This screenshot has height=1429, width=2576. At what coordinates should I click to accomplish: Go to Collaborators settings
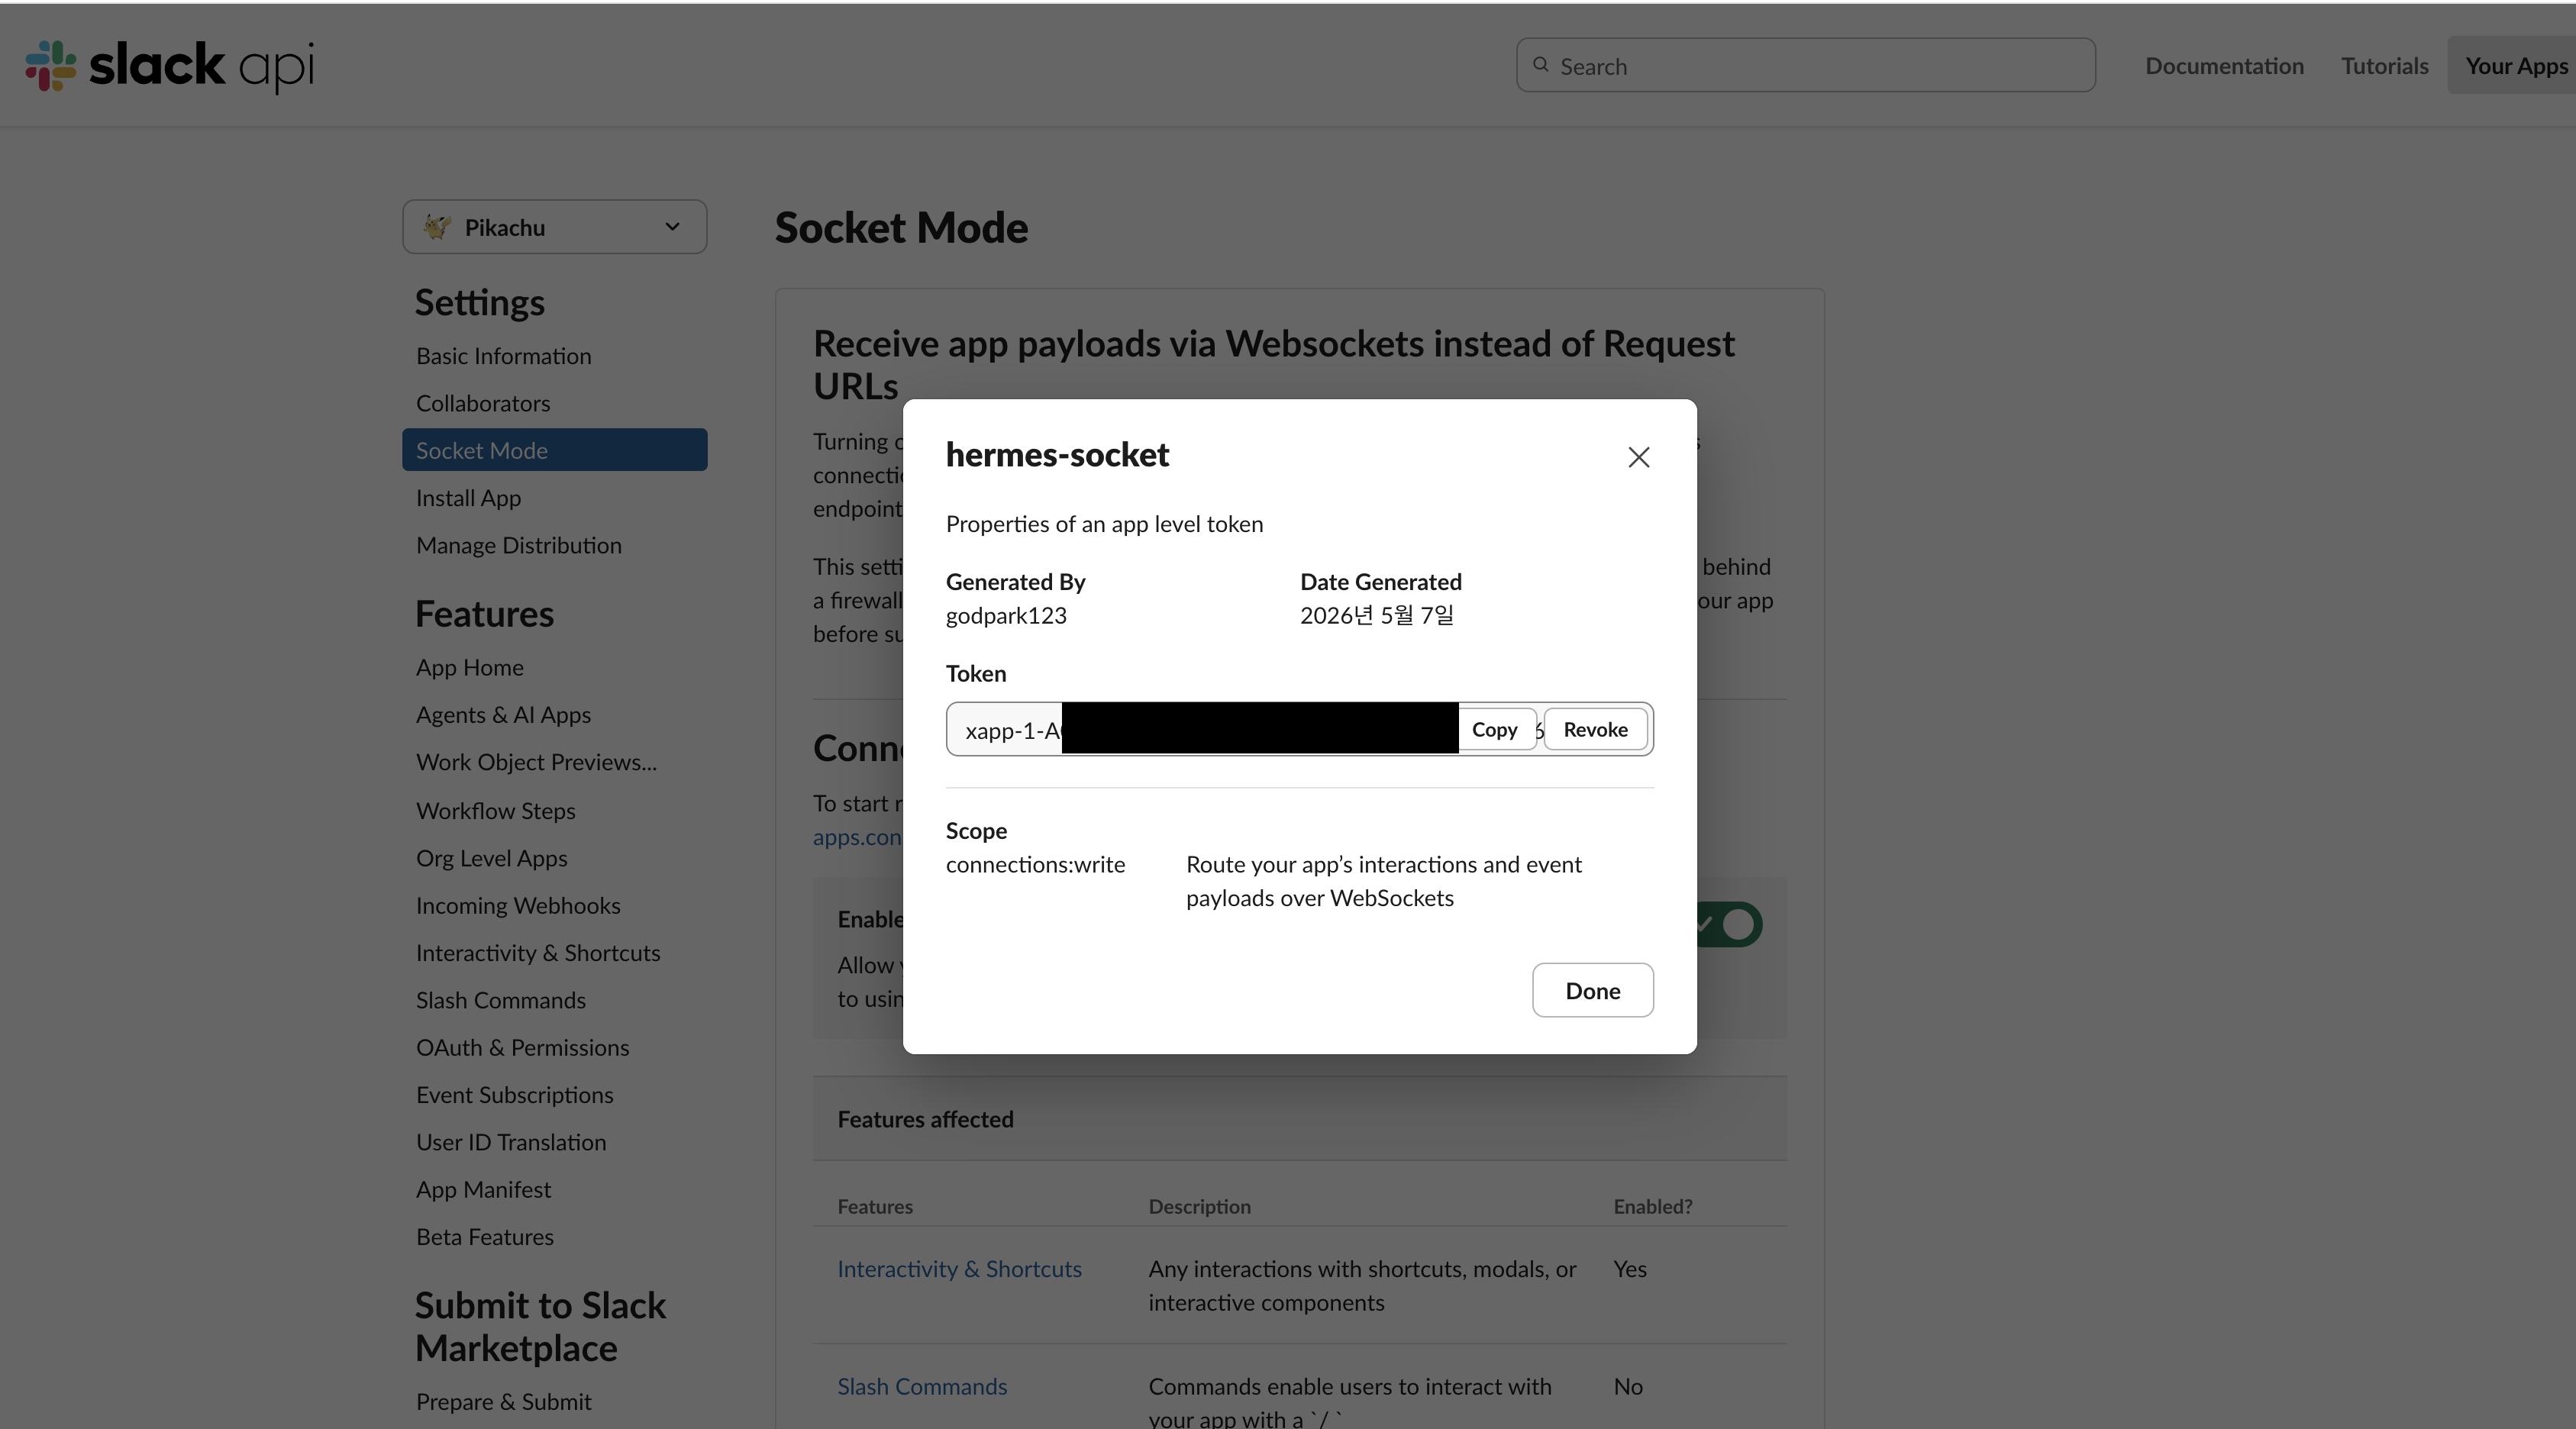coord(483,403)
